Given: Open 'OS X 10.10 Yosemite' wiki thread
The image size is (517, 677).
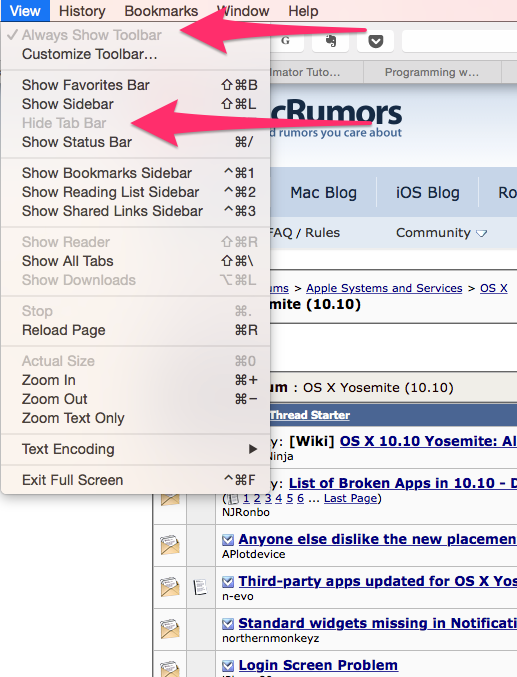Looking at the screenshot, I should (x=428, y=441).
